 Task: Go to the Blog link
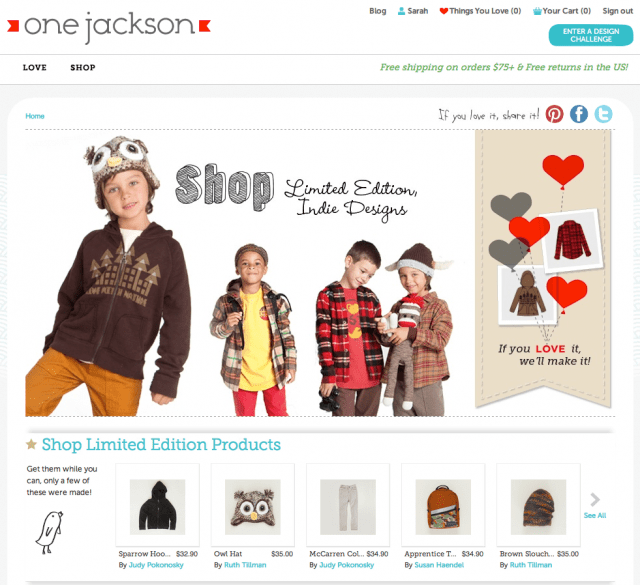(378, 11)
